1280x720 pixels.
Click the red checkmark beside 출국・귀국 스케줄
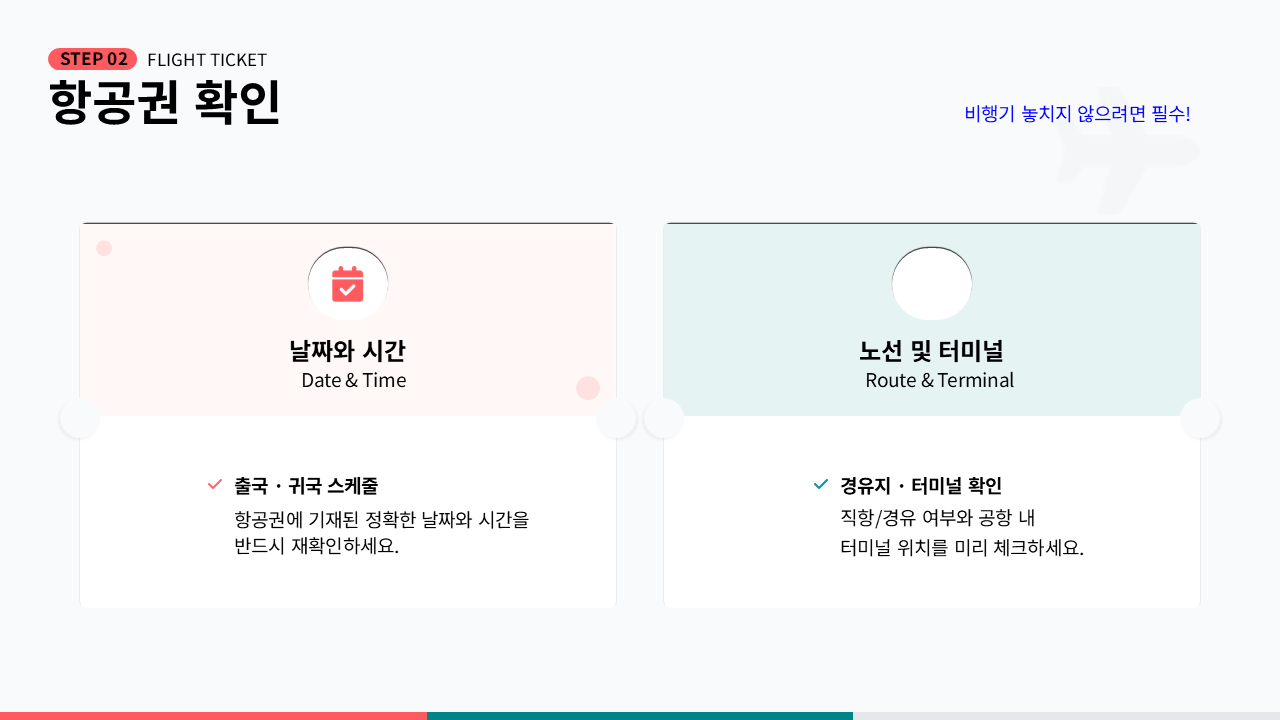coord(214,485)
